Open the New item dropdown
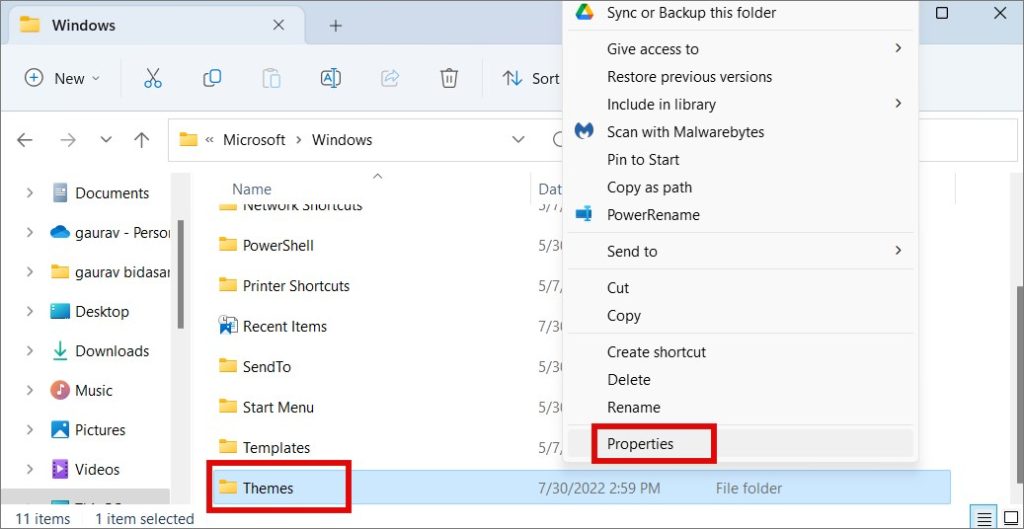Screen dimensions: 1024x529 click(x=62, y=78)
